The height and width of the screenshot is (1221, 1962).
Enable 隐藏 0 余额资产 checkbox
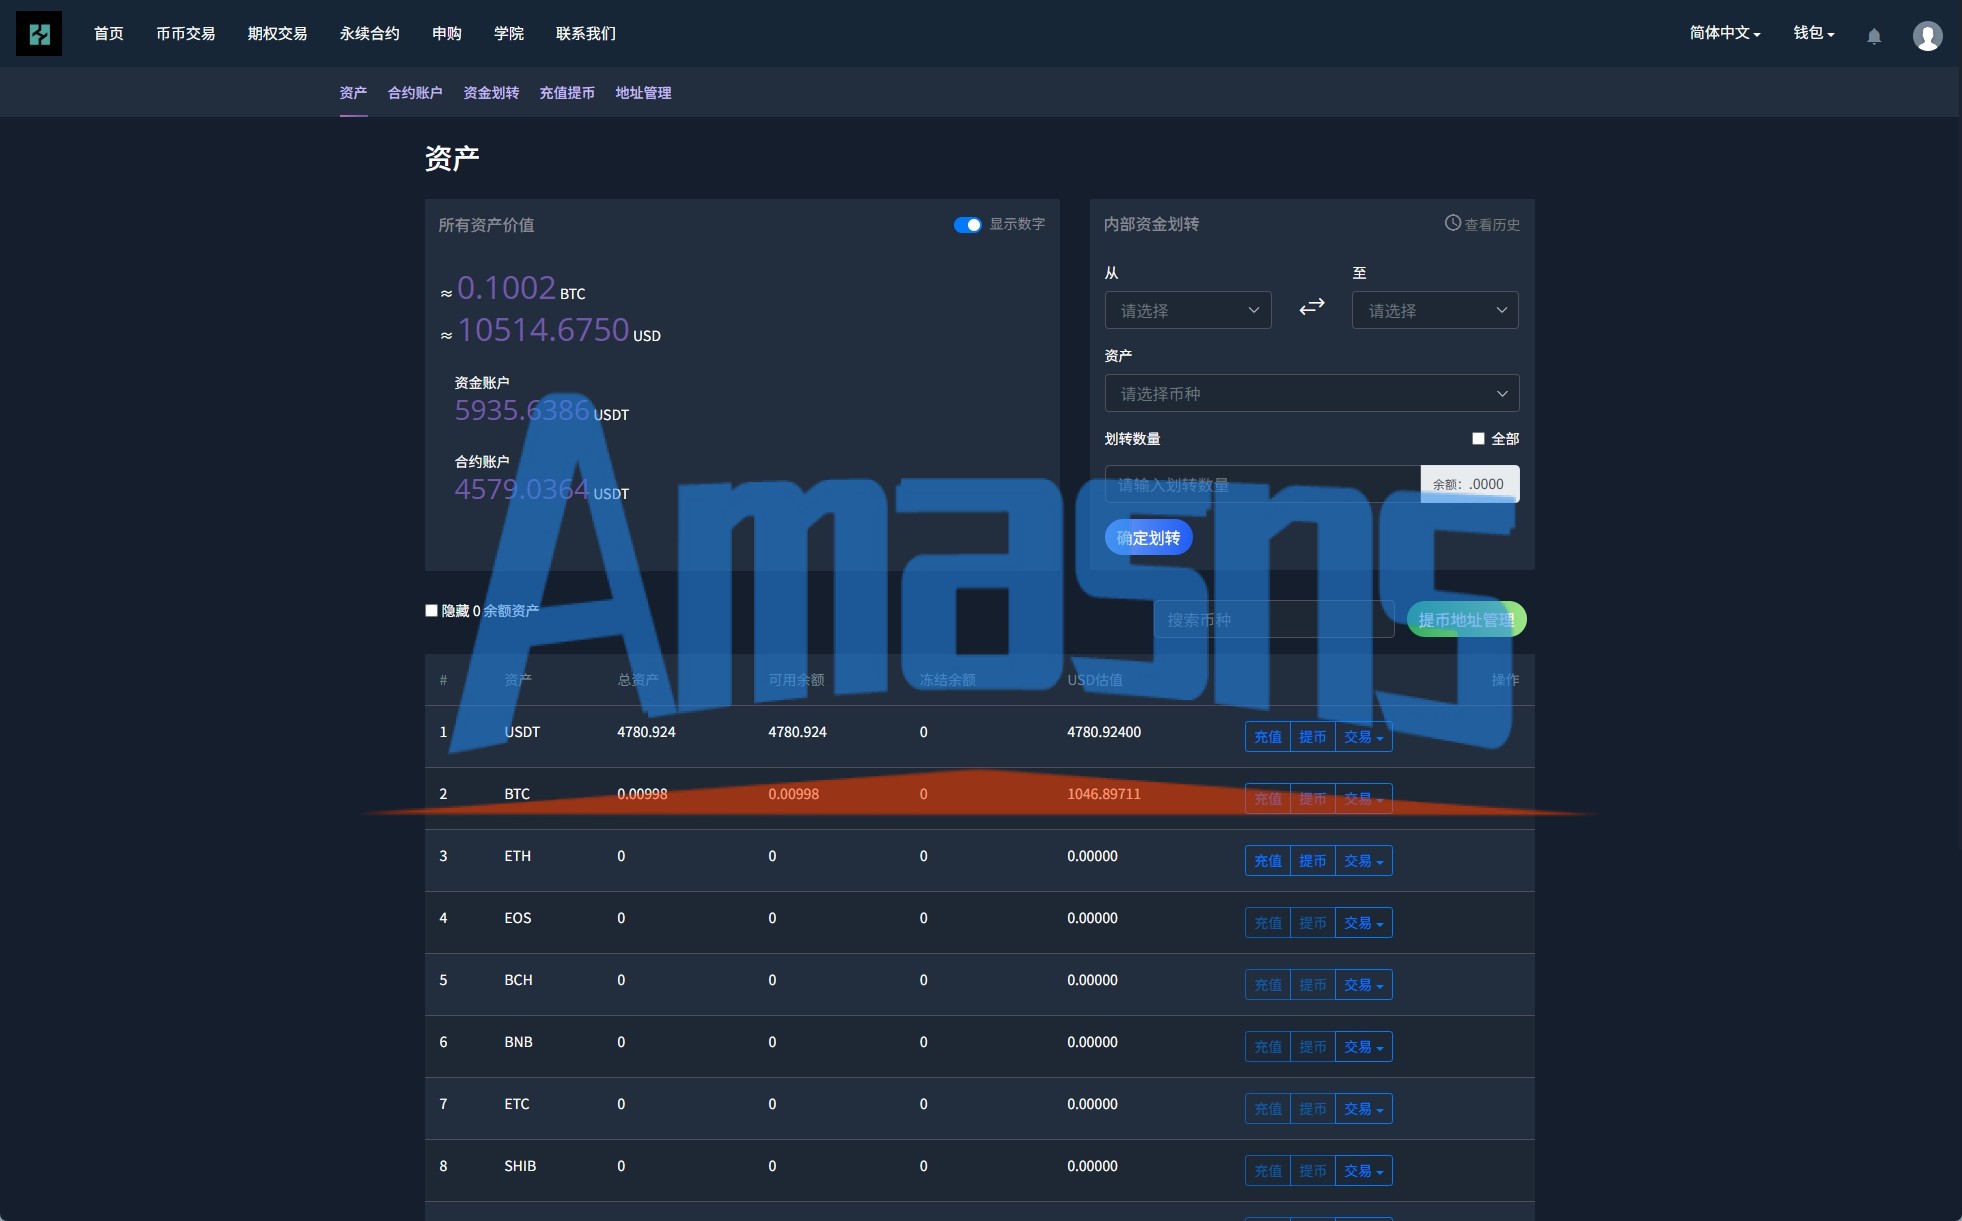(432, 610)
